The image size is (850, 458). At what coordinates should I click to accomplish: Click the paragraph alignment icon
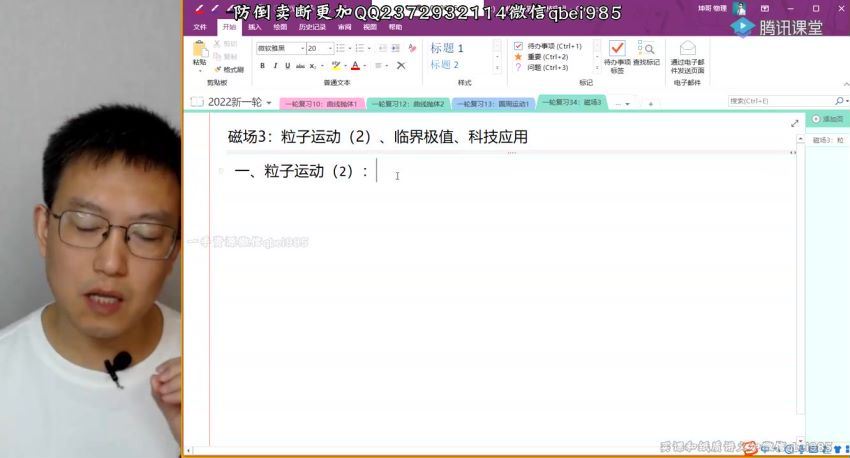point(378,66)
